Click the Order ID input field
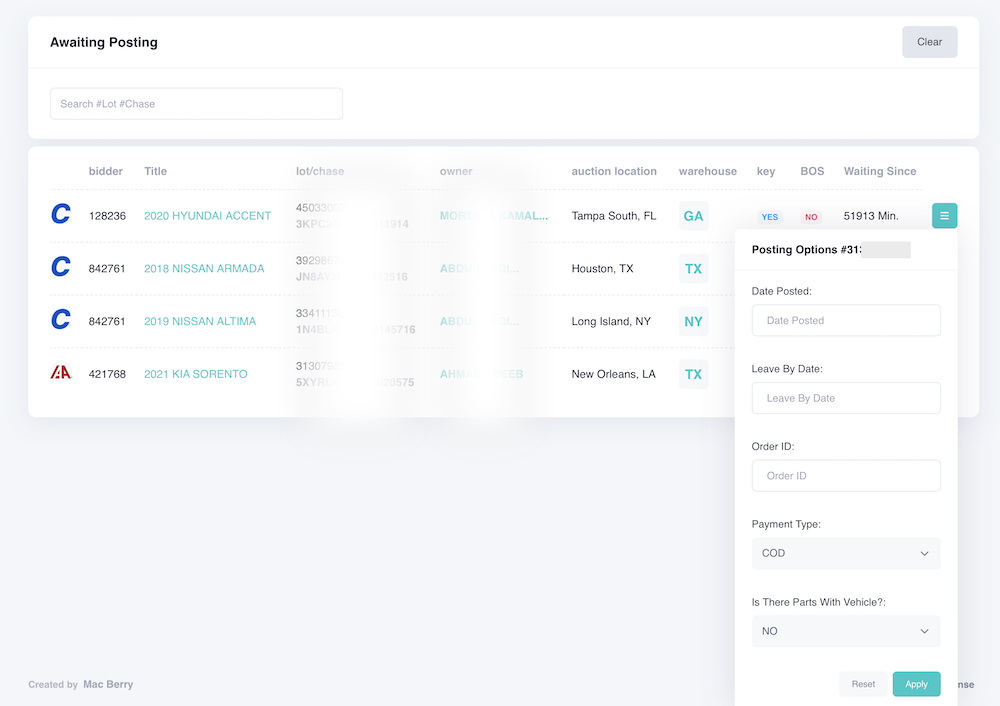 pos(846,476)
